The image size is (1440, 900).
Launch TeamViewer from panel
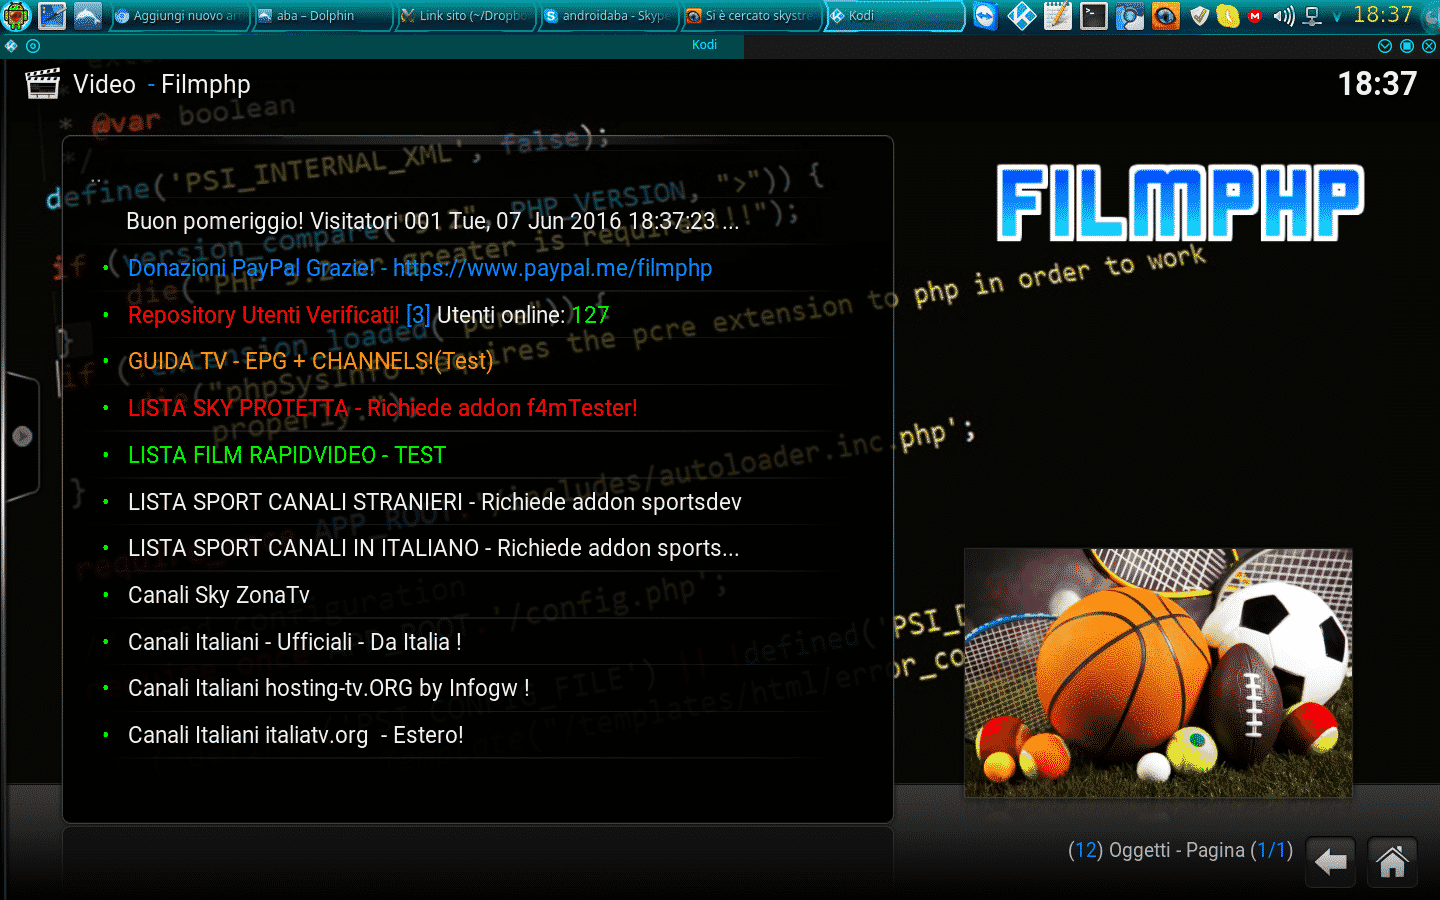986,15
